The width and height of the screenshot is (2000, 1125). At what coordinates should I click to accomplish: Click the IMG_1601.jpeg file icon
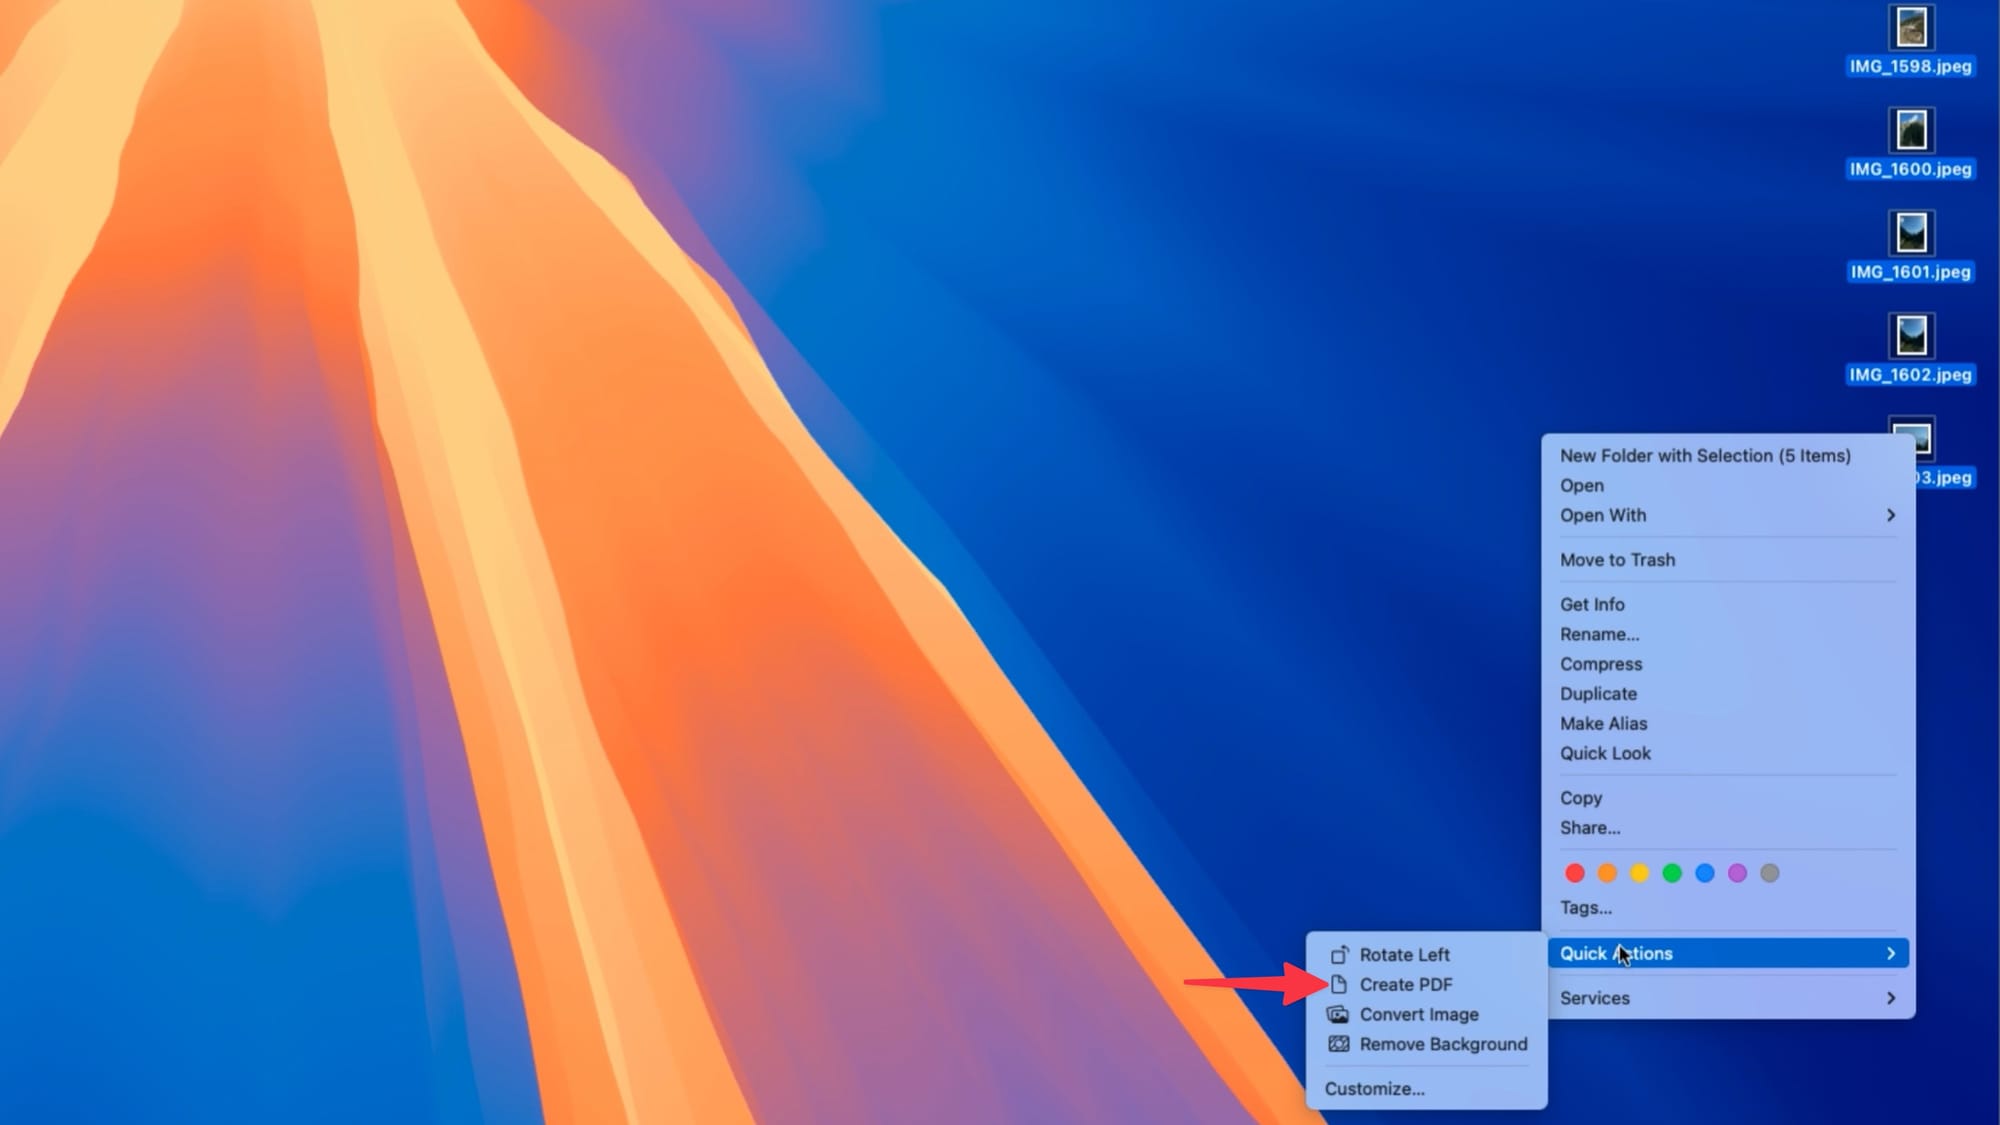click(1911, 232)
